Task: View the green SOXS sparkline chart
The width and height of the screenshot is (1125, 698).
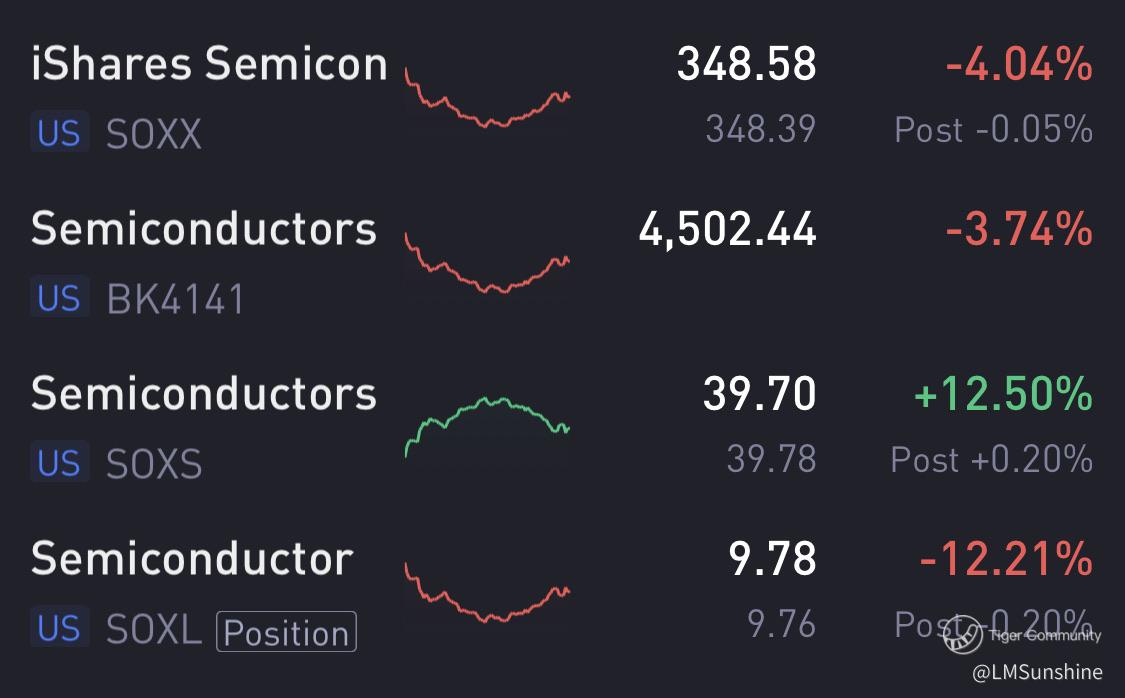Action: point(488,427)
